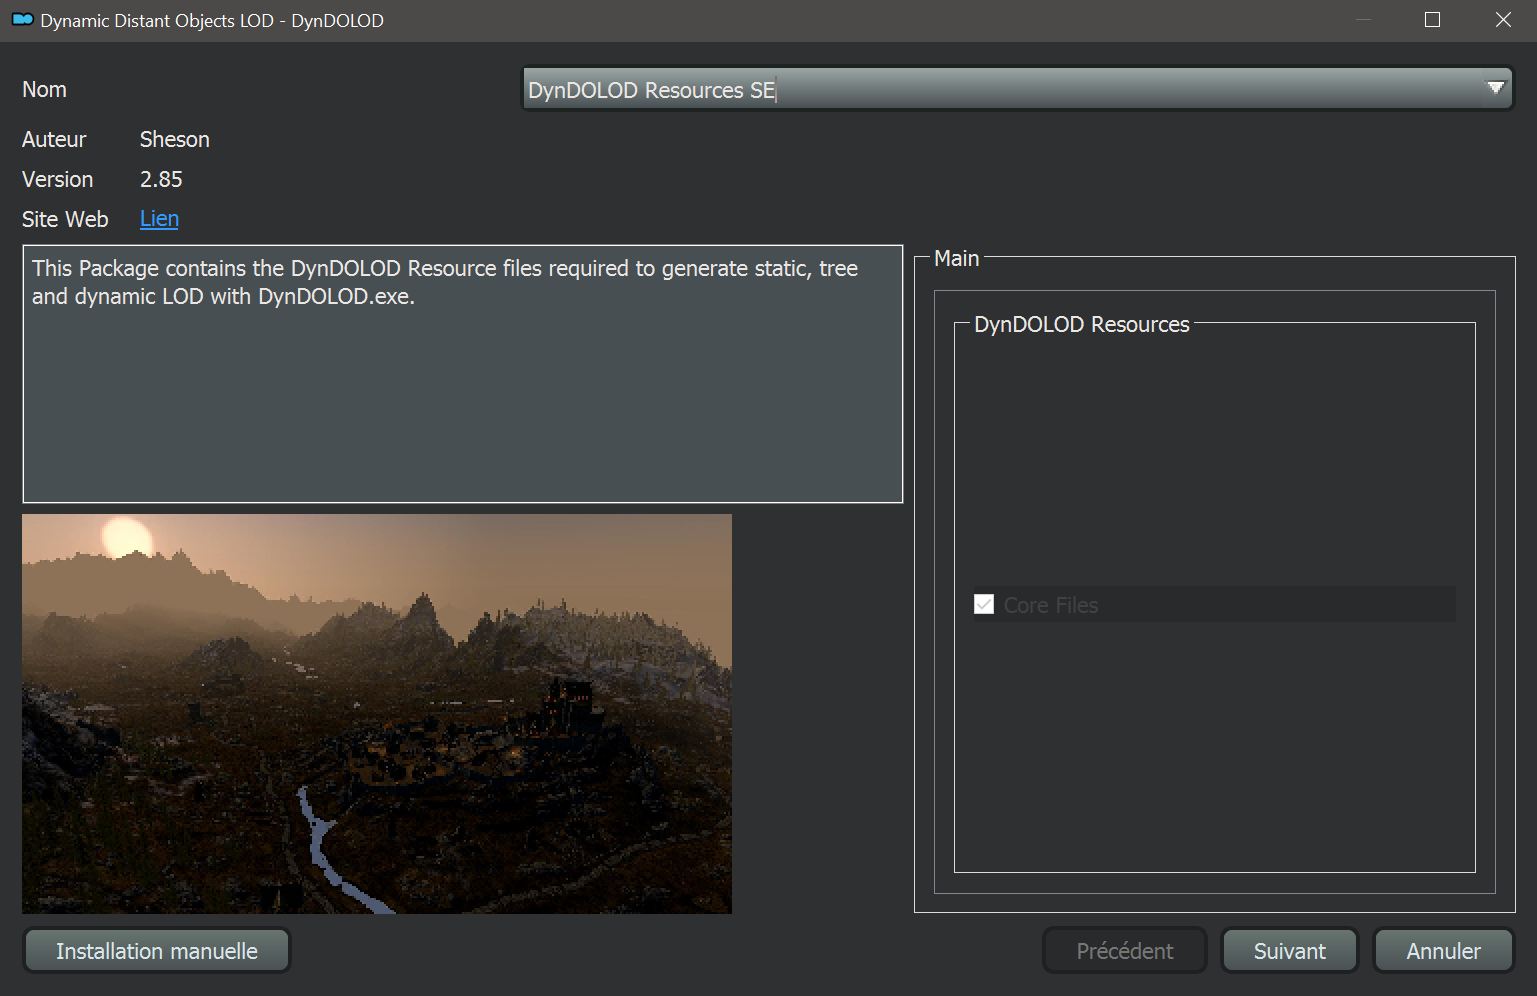
Task: Maximize the DynDOLOD installer window
Action: click(x=1432, y=20)
